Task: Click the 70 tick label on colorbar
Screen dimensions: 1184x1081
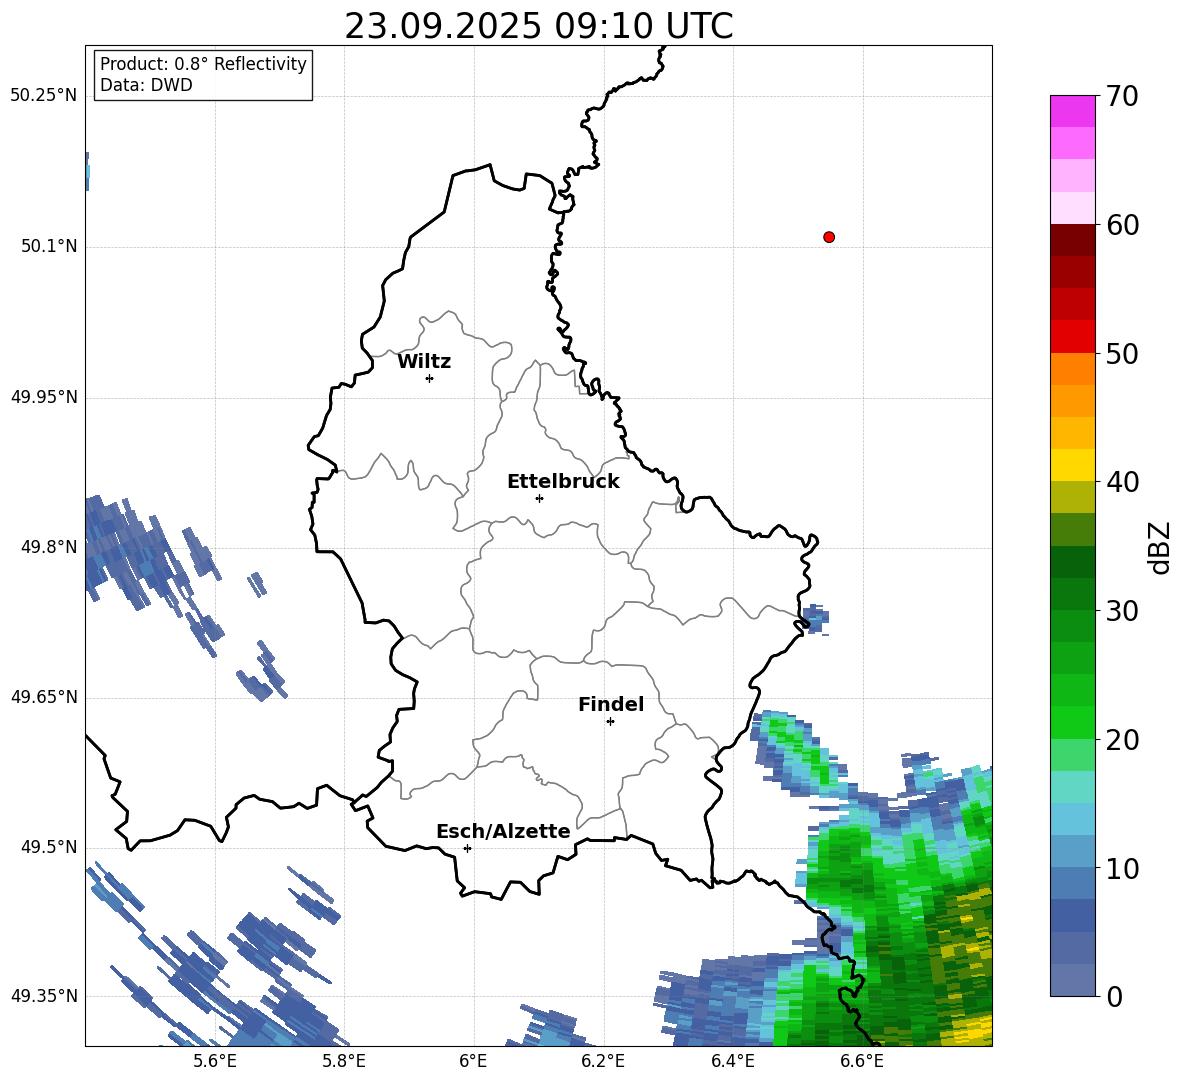Action: coord(1121,96)
